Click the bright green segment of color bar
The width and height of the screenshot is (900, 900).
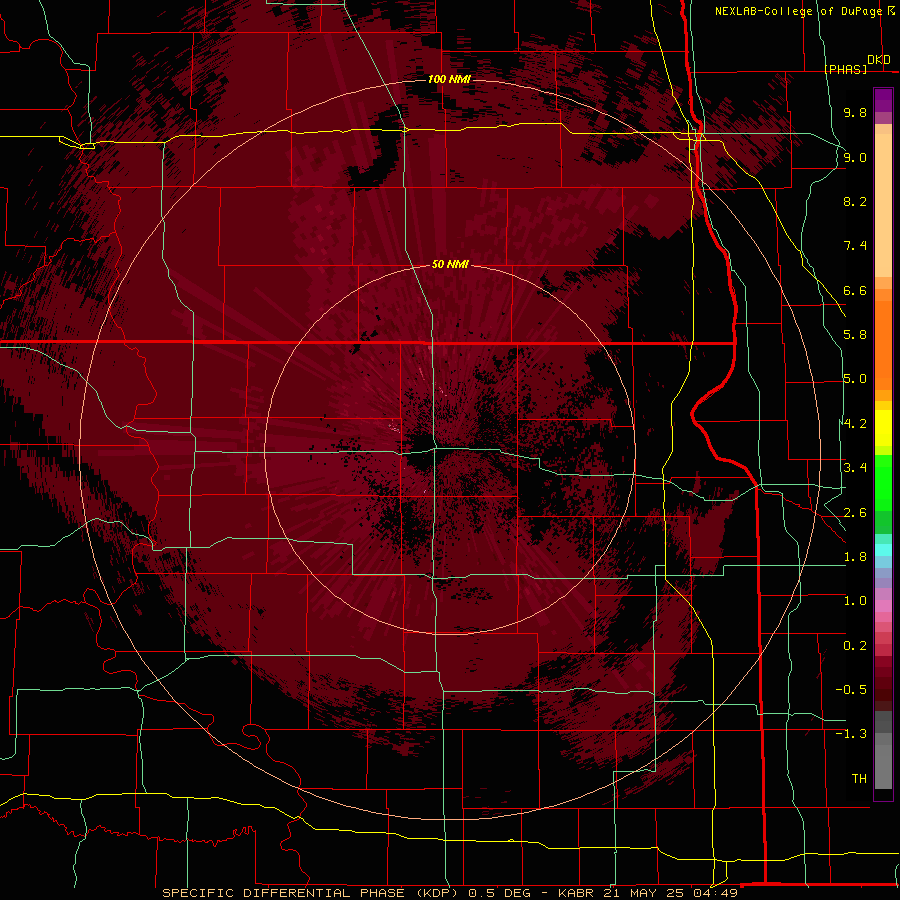tap(883, 485)
